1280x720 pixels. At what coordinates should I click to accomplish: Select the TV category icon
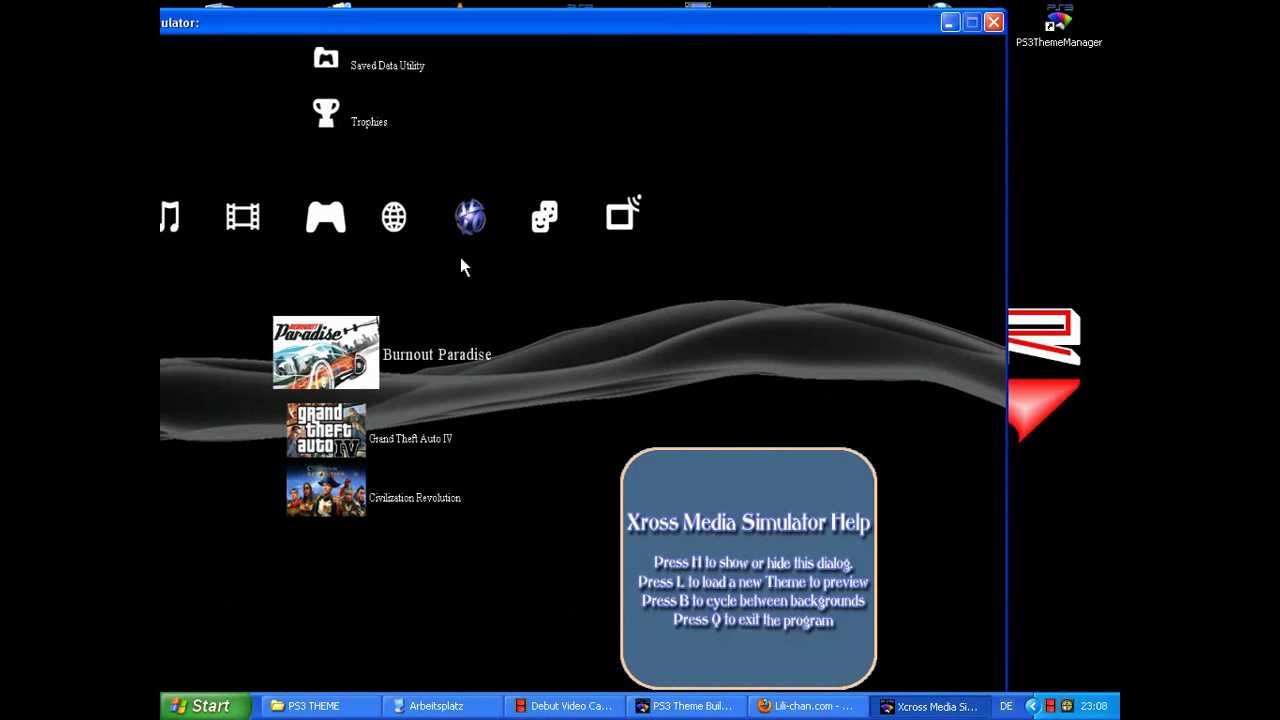(x=623, y=214)
